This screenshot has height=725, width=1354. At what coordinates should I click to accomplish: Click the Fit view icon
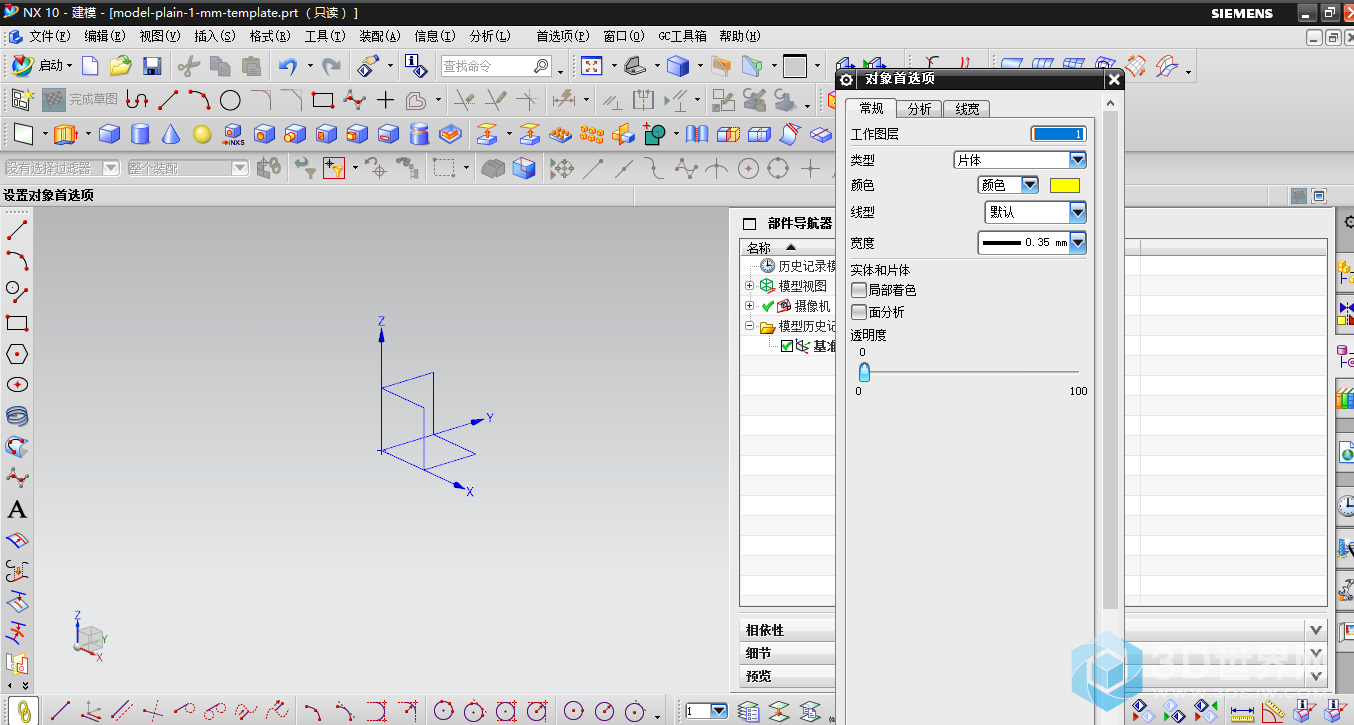592,66
